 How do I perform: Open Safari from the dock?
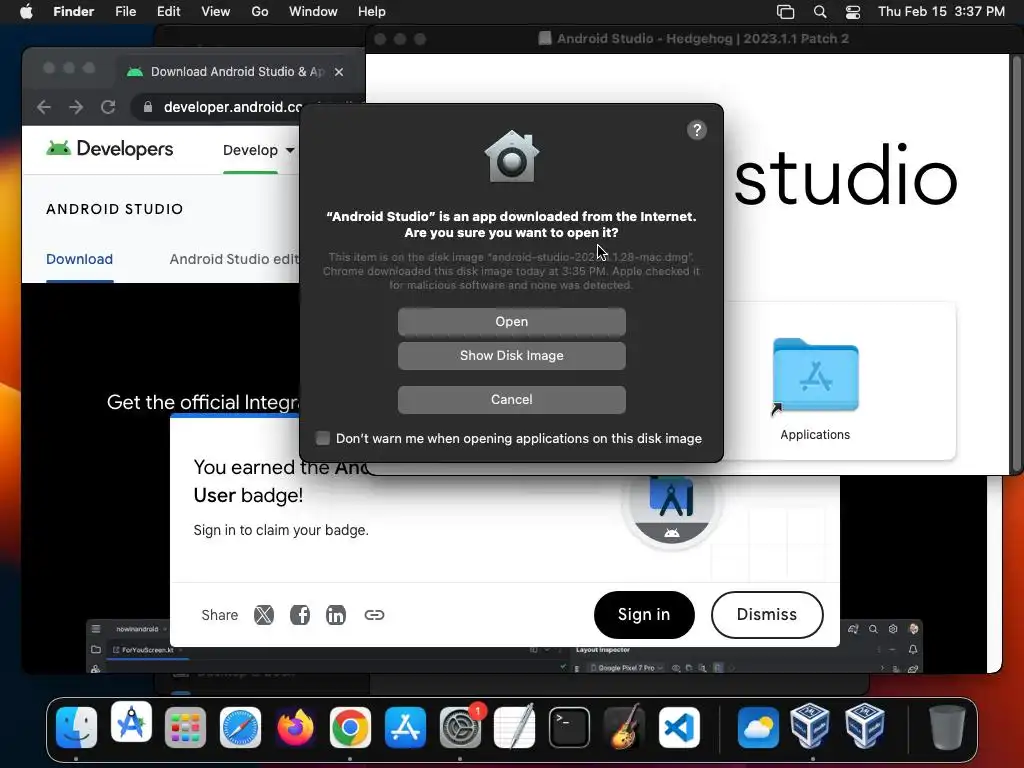click(x=240, y=727)
